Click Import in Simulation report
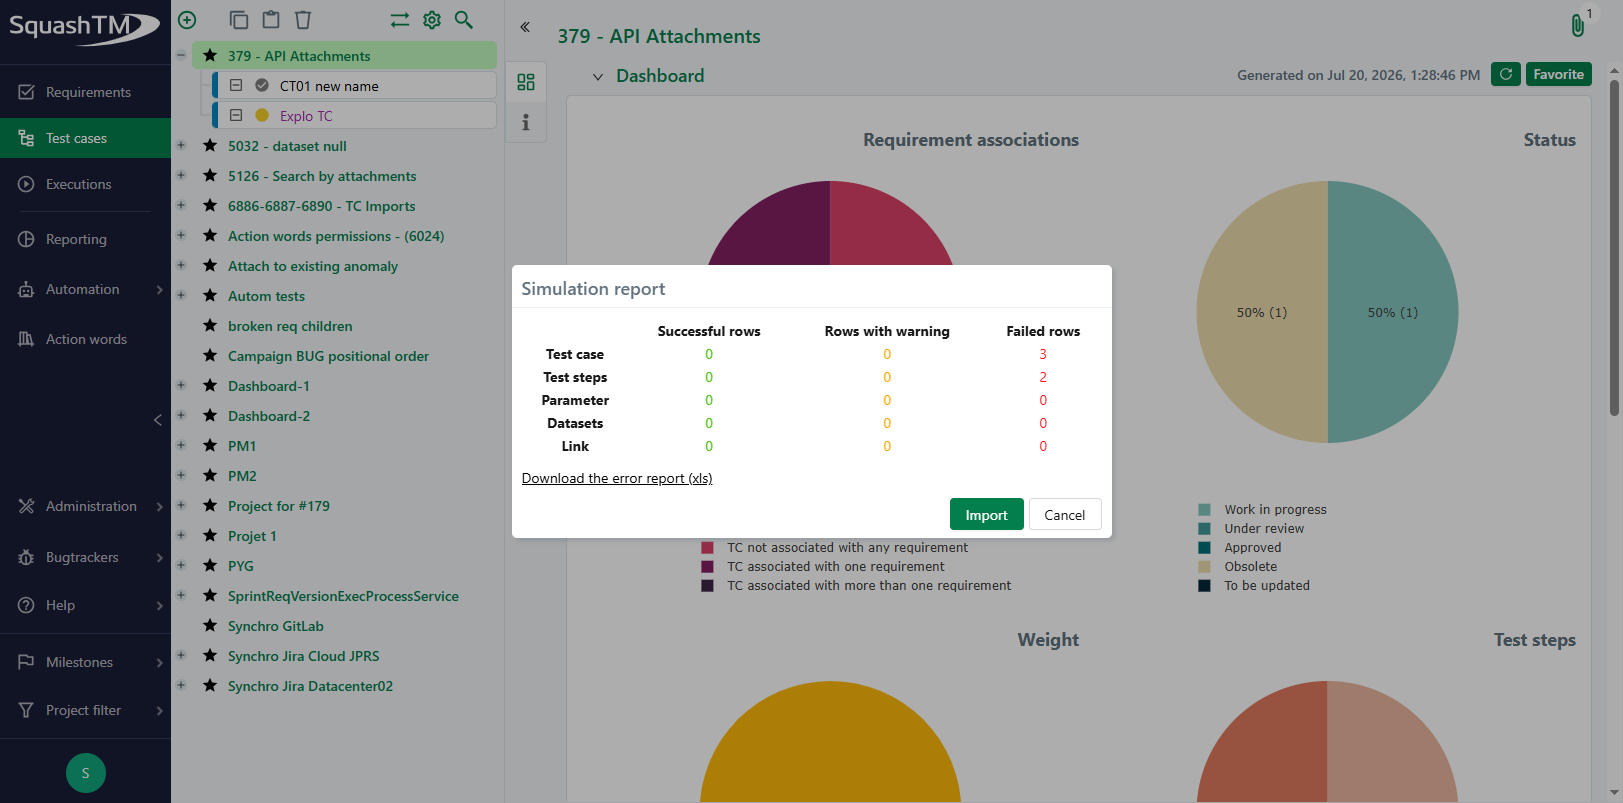 point(986,515)
